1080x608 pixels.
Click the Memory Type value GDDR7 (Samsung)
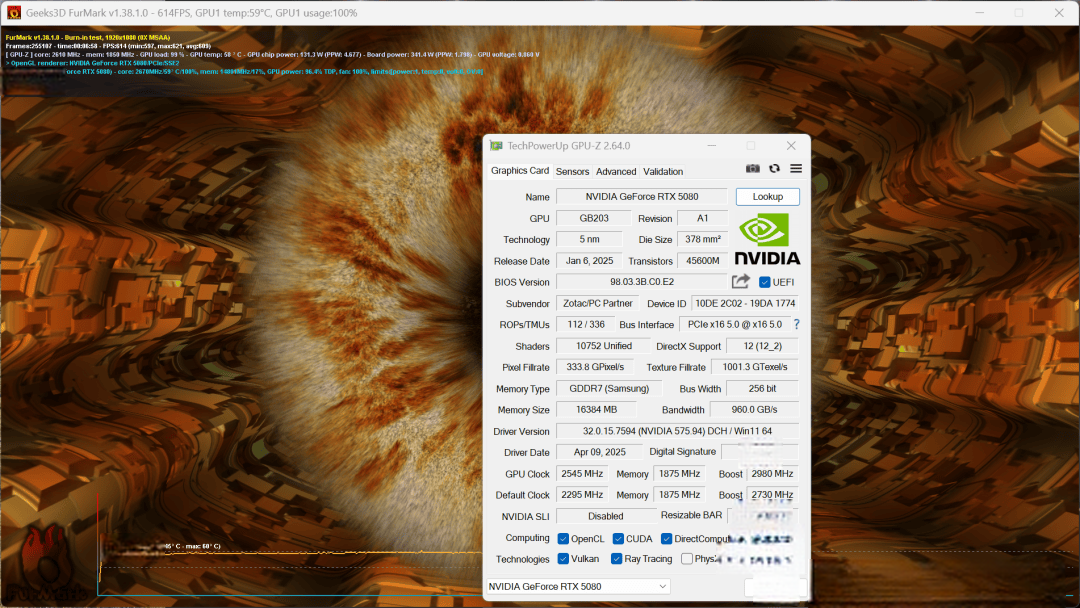pos(609,388)
